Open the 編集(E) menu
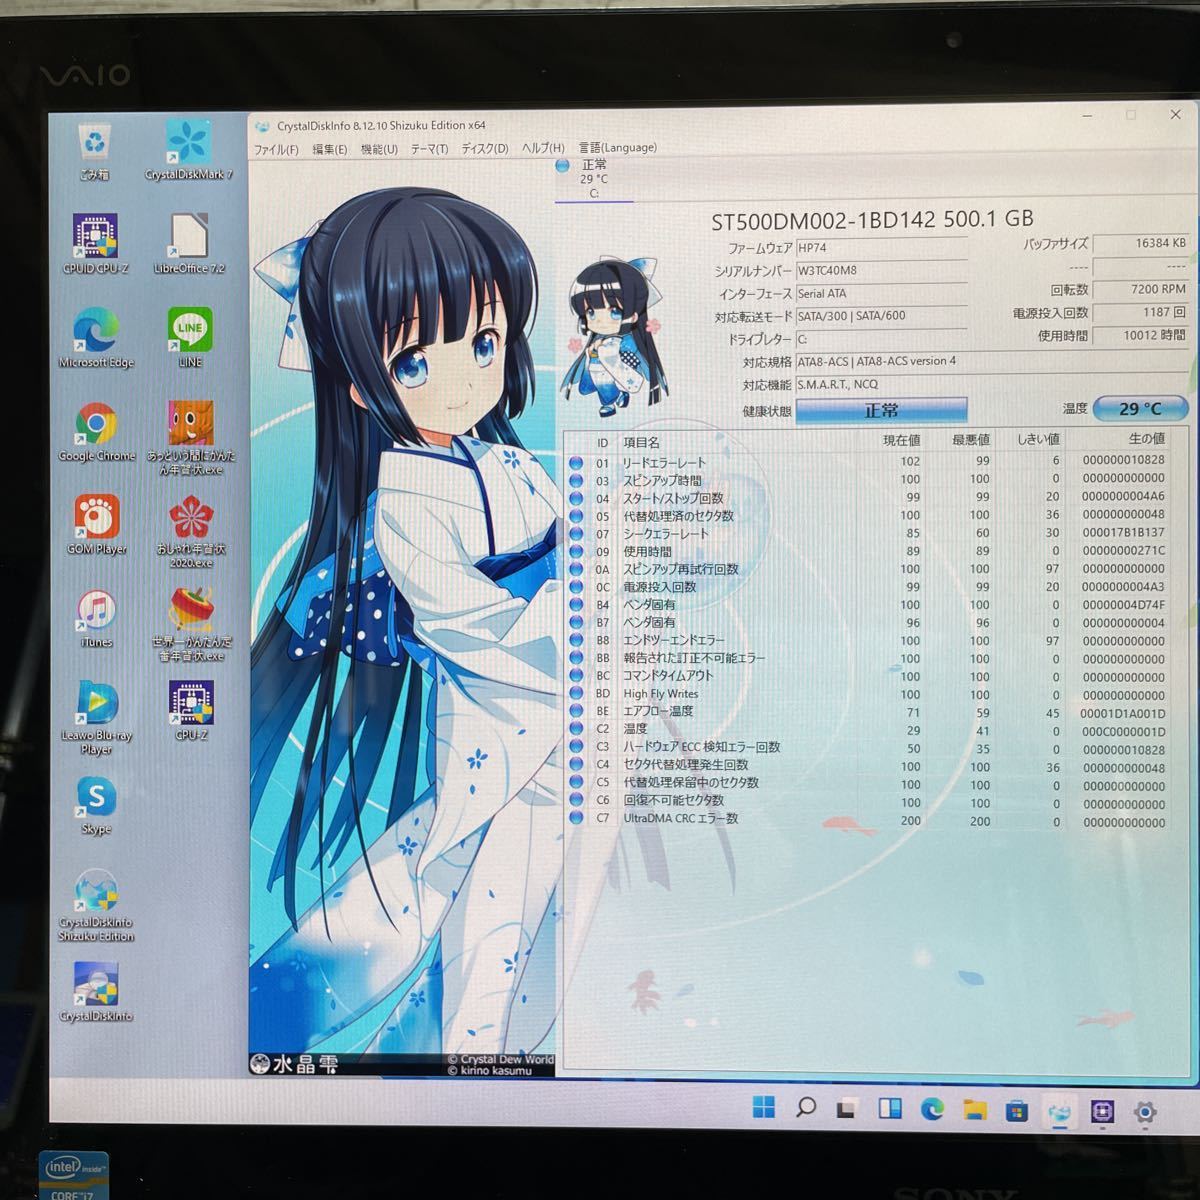 [x=330, y=149]
